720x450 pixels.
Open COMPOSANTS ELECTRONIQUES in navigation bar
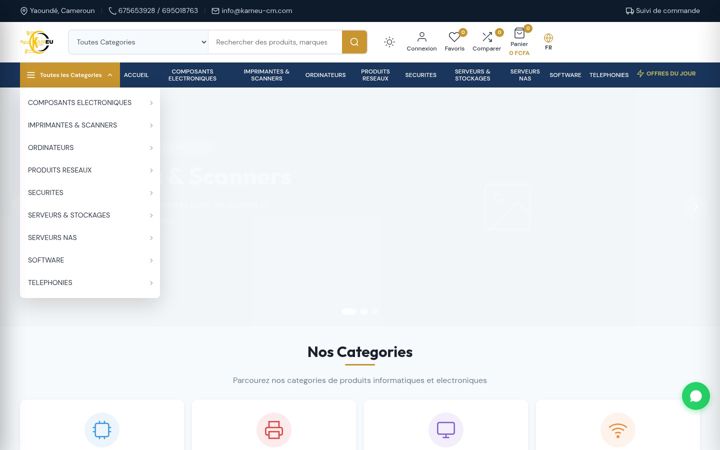point(192,75)
